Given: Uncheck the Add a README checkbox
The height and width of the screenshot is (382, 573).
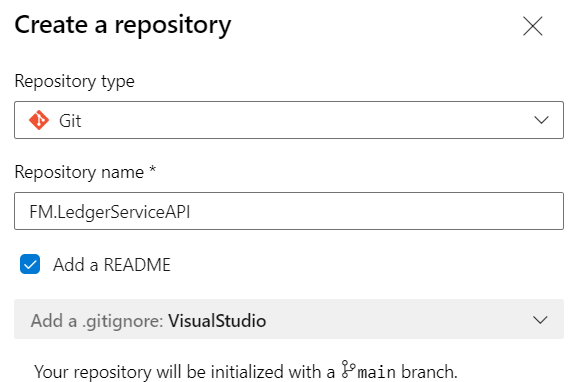Looking at the screenshot, I should click(30, 264).
